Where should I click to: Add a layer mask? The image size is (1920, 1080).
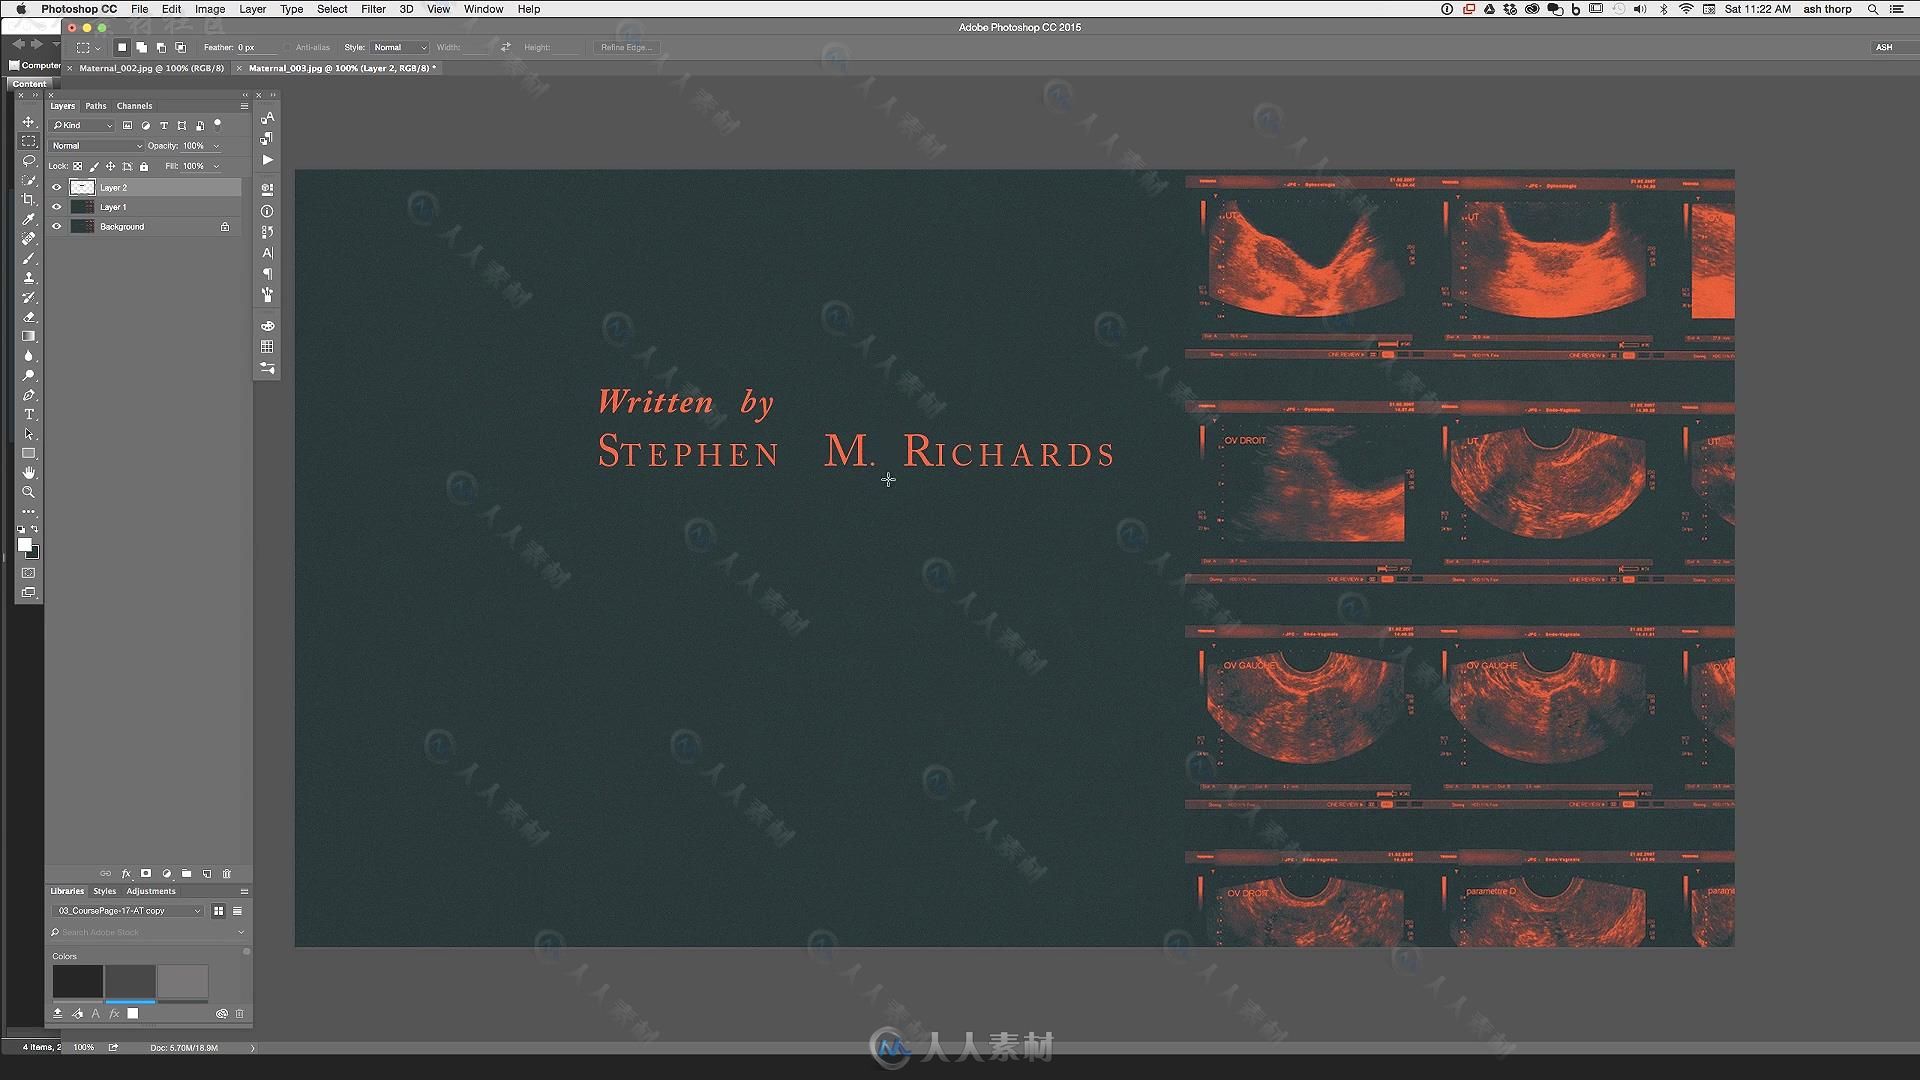[x=146, y=873]
